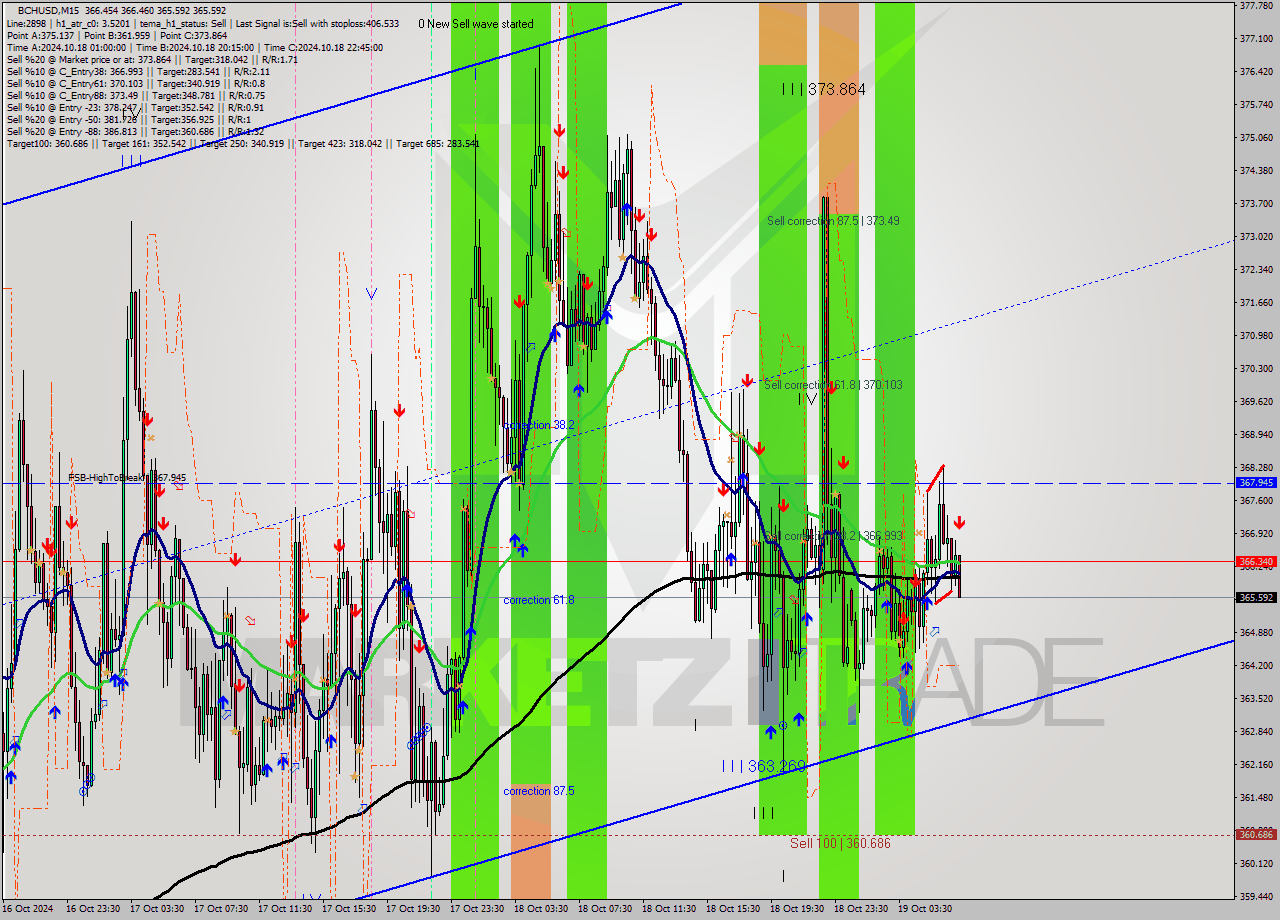This screenshot has height=920, width=1280.
Task: Click the 359.440 price scale value
Action: 1256,896
